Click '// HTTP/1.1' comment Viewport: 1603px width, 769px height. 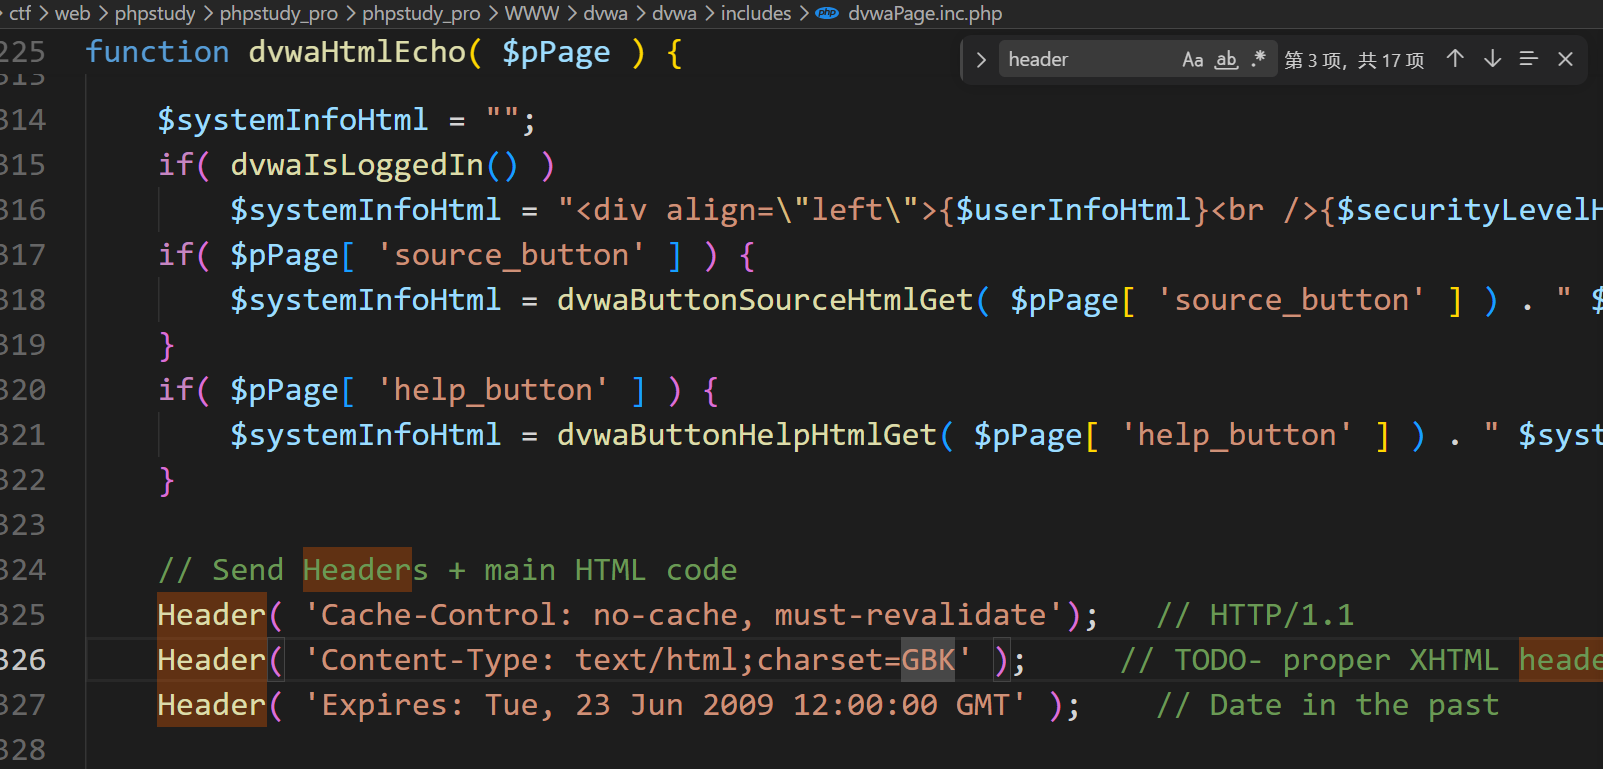1256,615
